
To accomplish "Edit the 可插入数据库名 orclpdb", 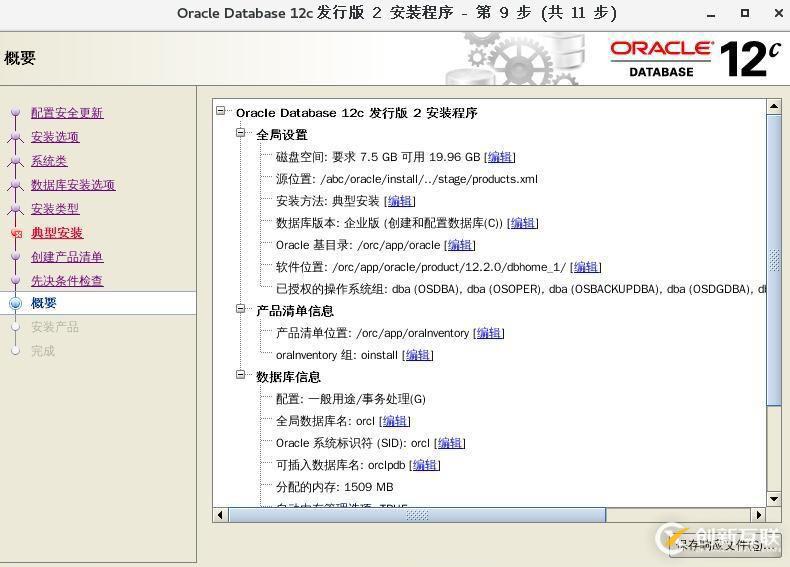I will tap(425, 465).
